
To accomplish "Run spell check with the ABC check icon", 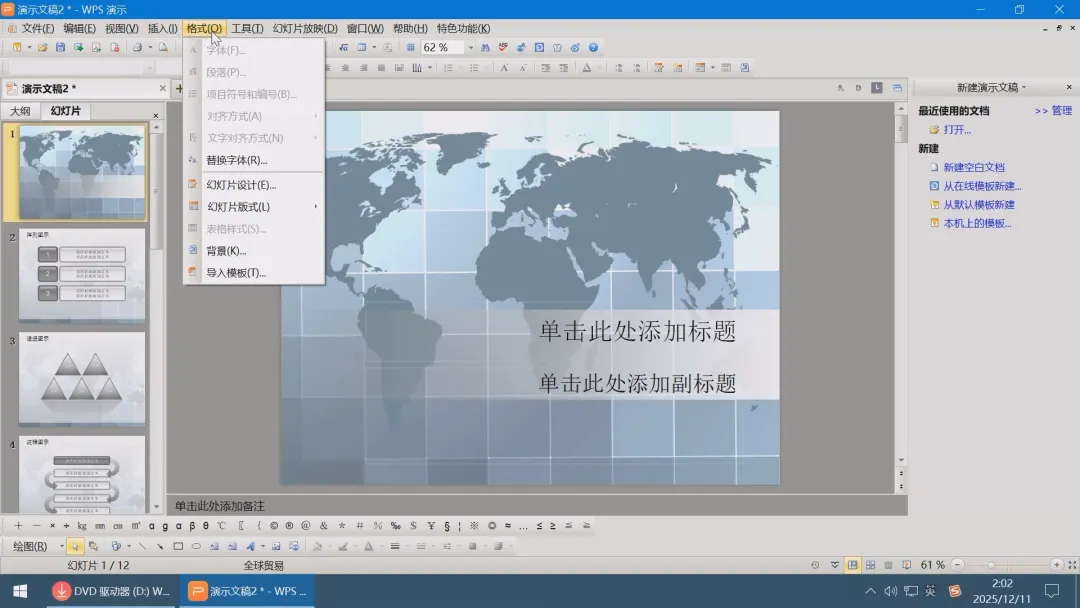I will [x=503, y=48].
